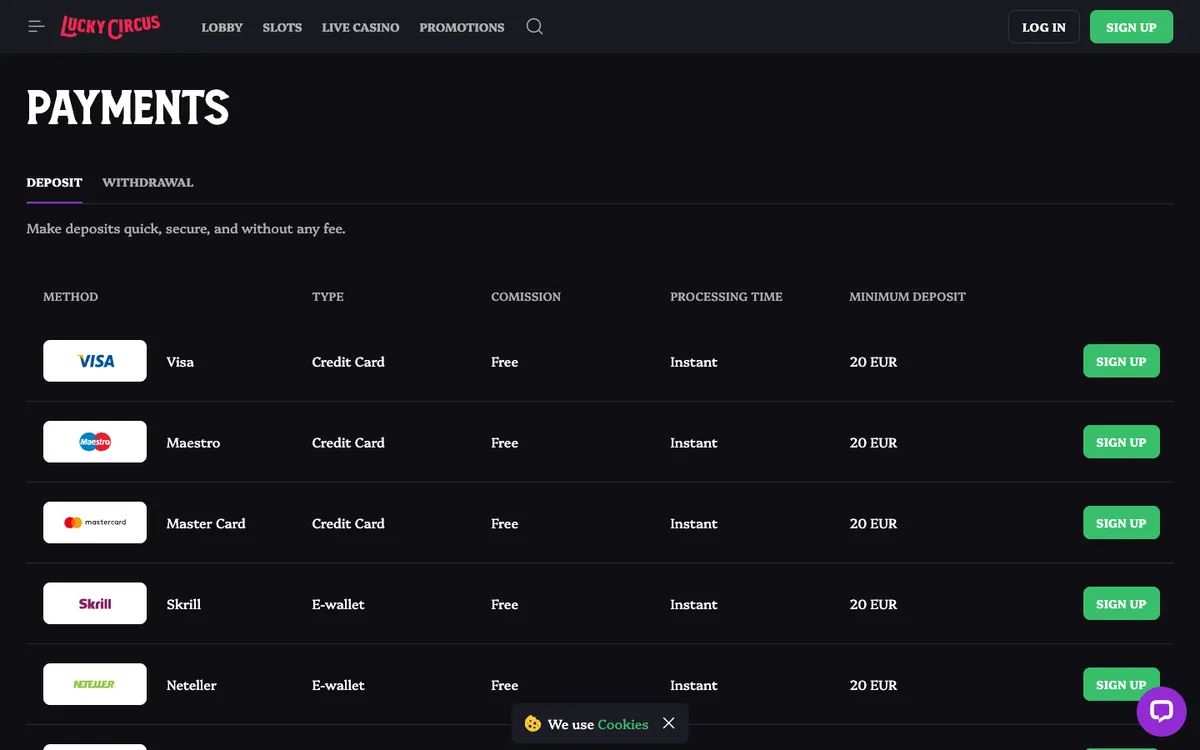The width and height of the screenshot is (1200, 750).
Task: Click the Neteller logo card
Action: tap(95, 685)
